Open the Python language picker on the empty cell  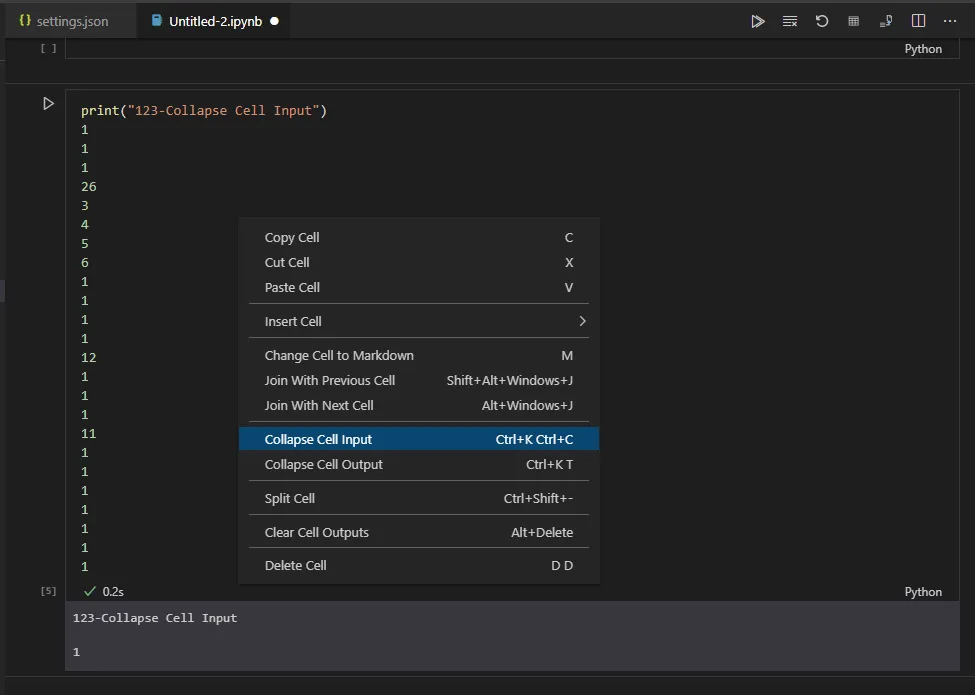coord(922,48)
